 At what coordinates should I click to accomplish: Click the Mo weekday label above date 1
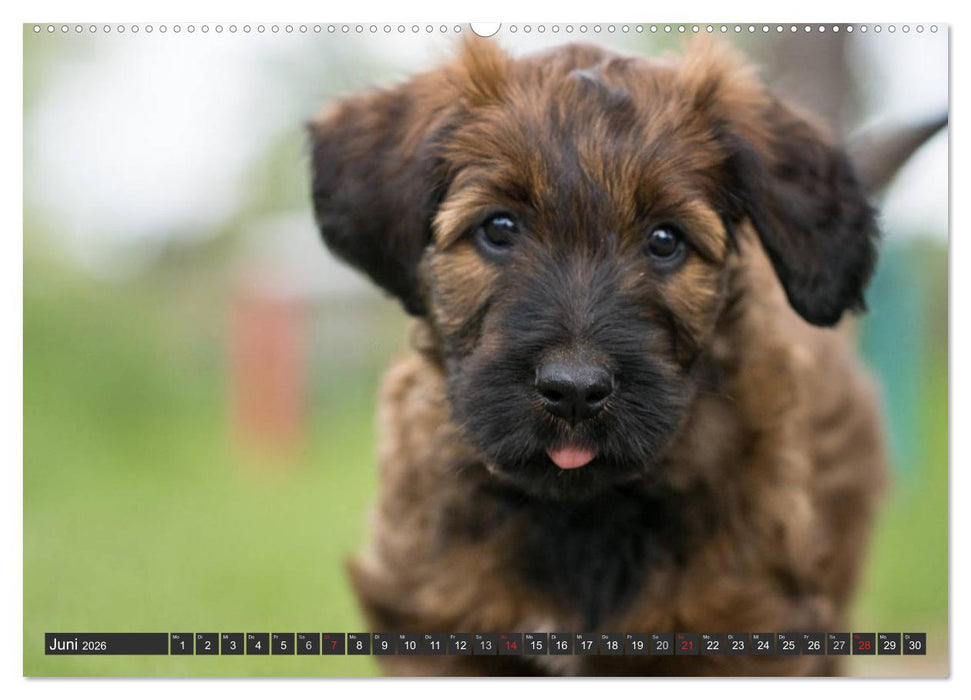[x=175, y=639]
